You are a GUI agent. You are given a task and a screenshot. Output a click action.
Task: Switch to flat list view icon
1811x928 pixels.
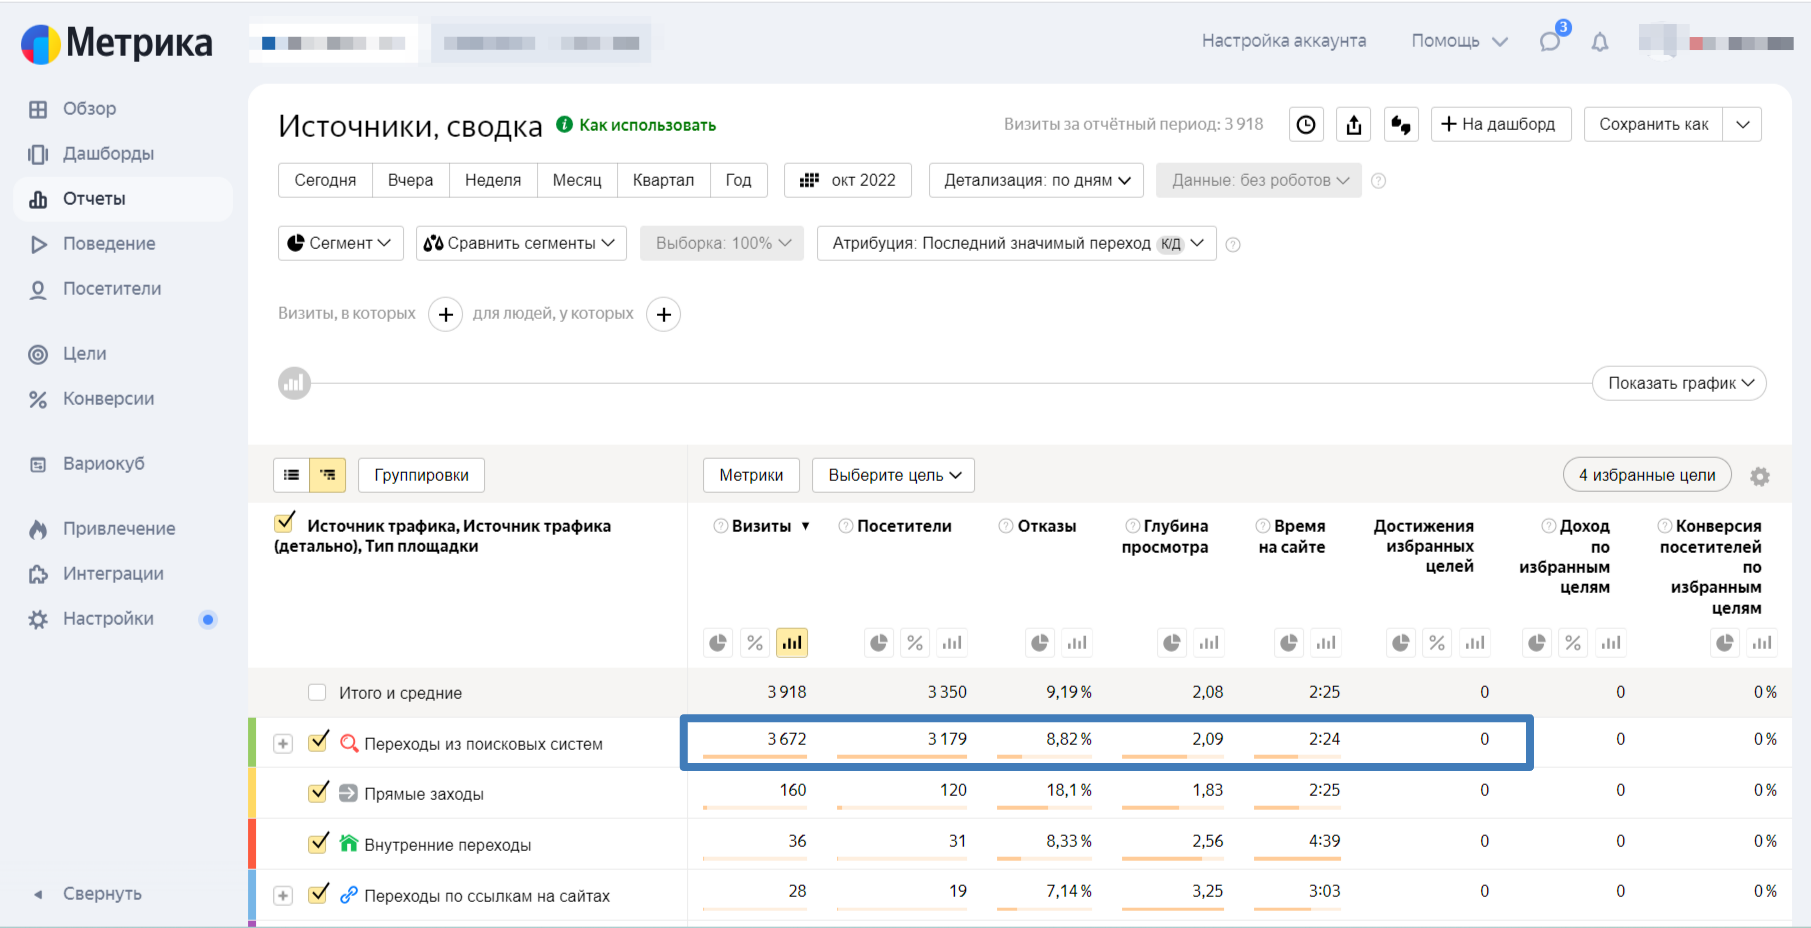[292, 475]
